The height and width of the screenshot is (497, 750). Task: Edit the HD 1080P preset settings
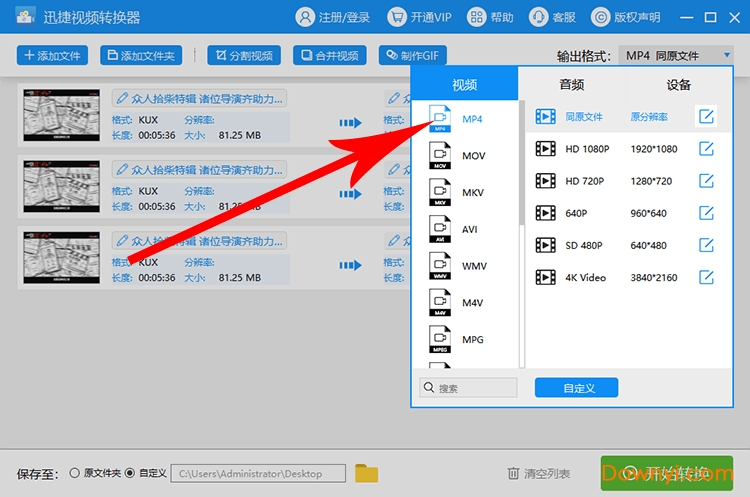706,149
